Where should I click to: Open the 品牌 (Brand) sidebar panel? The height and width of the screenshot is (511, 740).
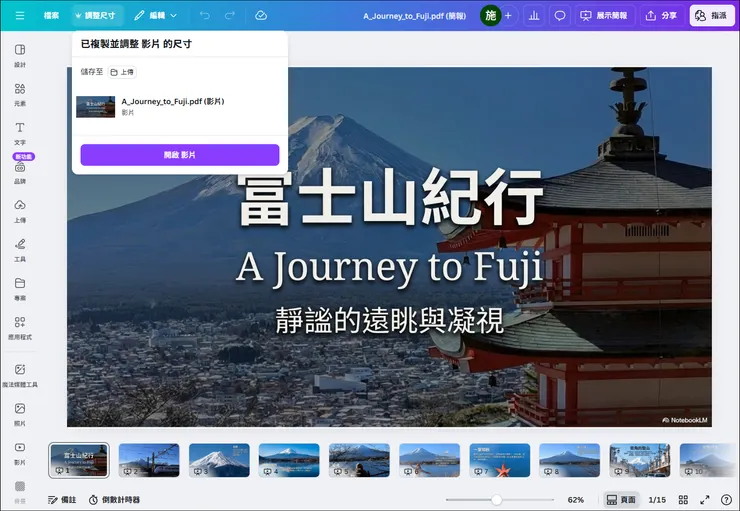pyautogui.click(x=20, y=173)
